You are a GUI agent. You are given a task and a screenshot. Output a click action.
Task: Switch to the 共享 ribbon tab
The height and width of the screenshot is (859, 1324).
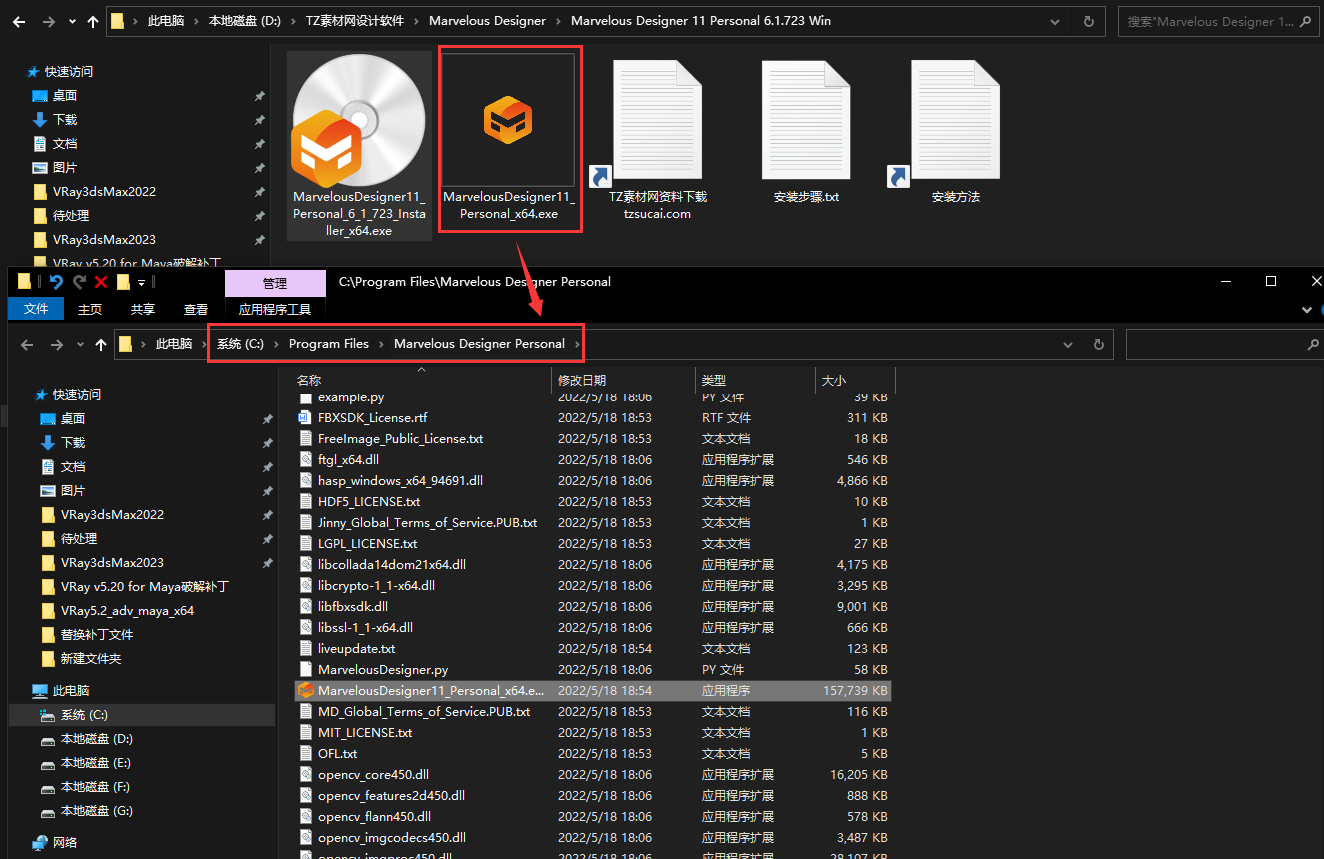[x=143, y=309]
